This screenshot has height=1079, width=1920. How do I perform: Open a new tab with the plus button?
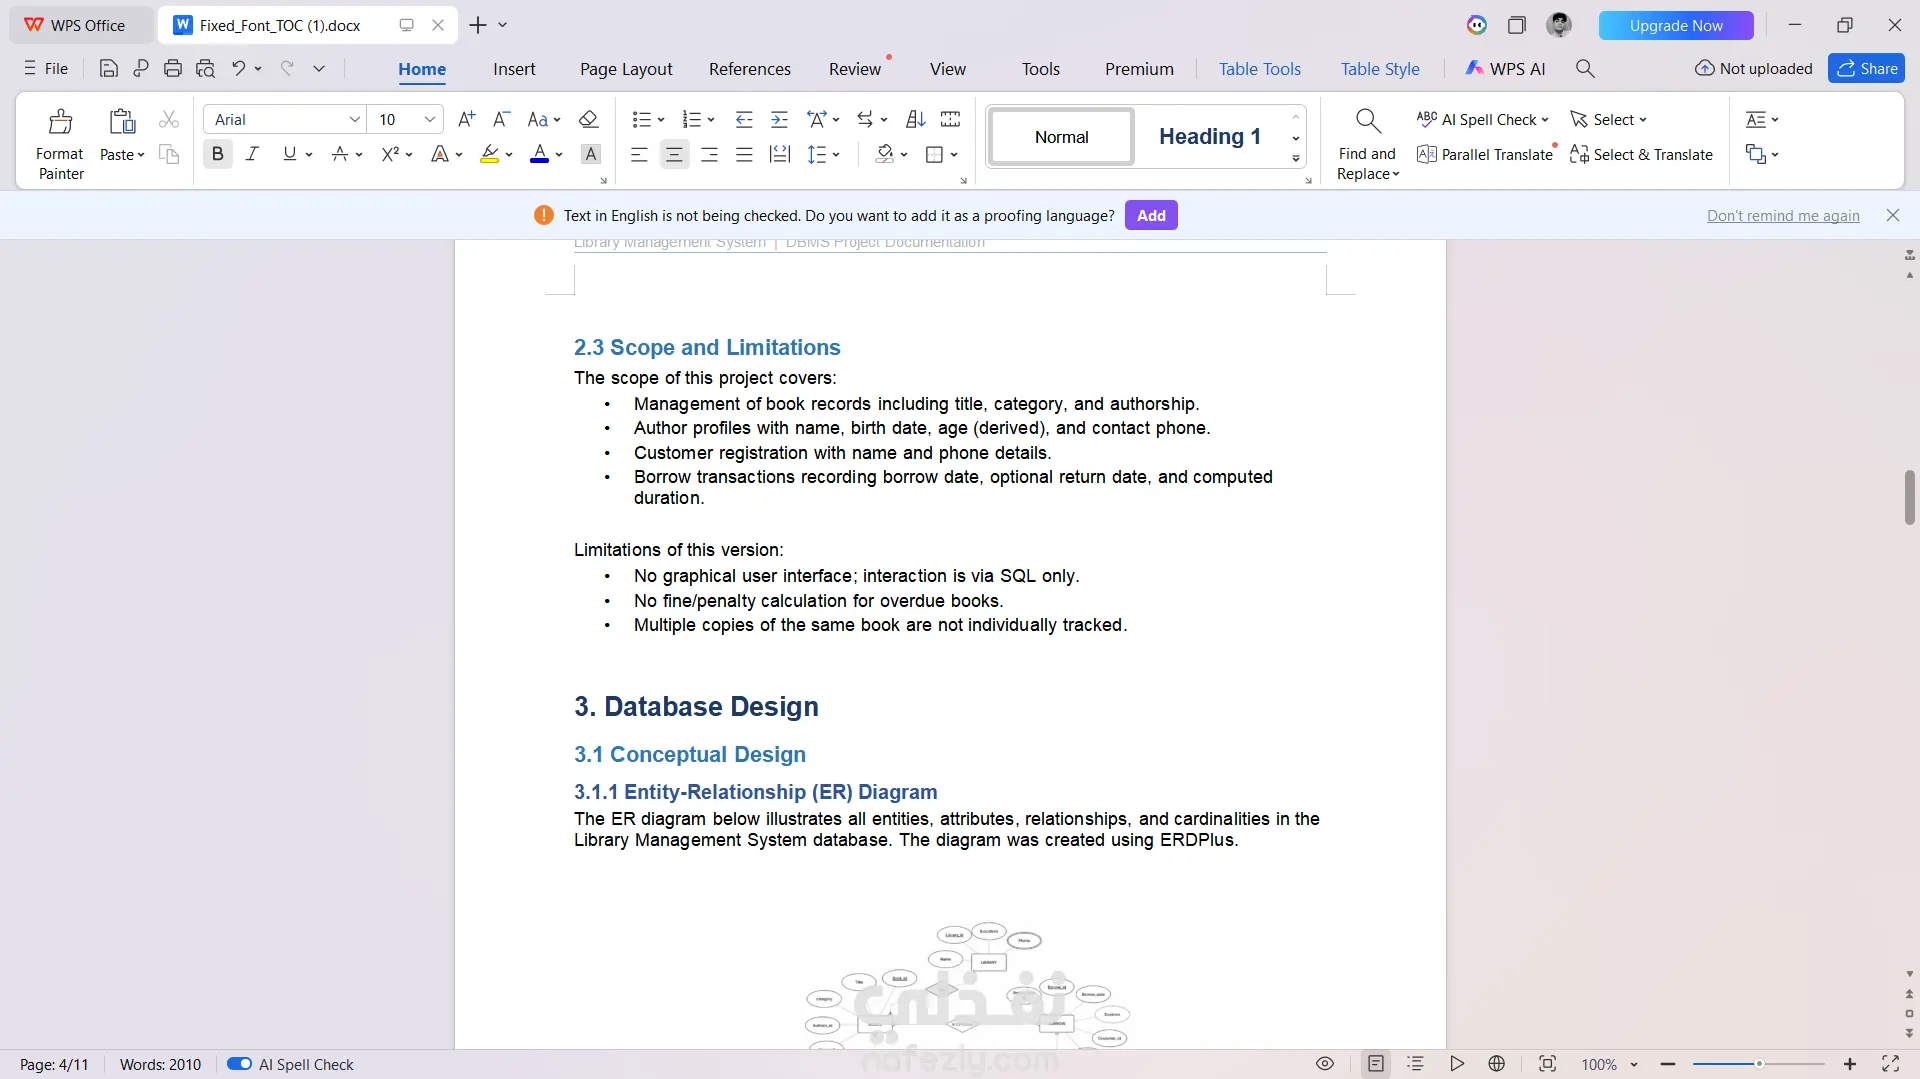tap(478, 25)
